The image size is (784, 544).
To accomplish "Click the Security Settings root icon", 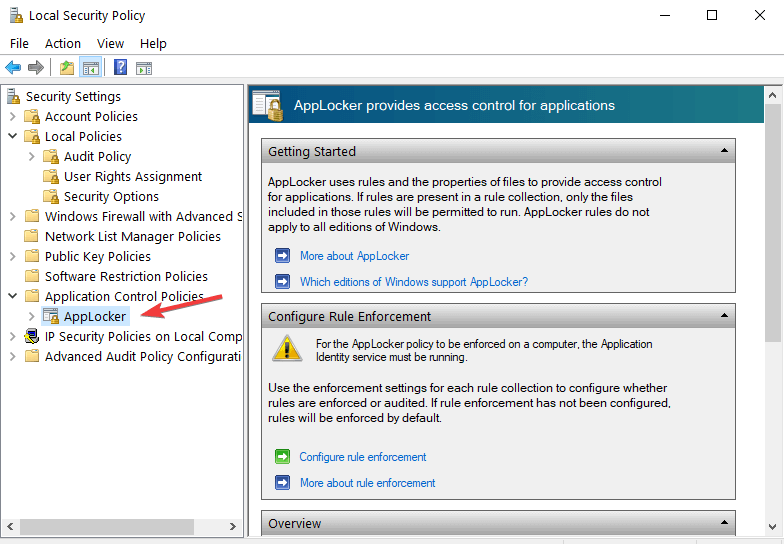I will 14,96.
